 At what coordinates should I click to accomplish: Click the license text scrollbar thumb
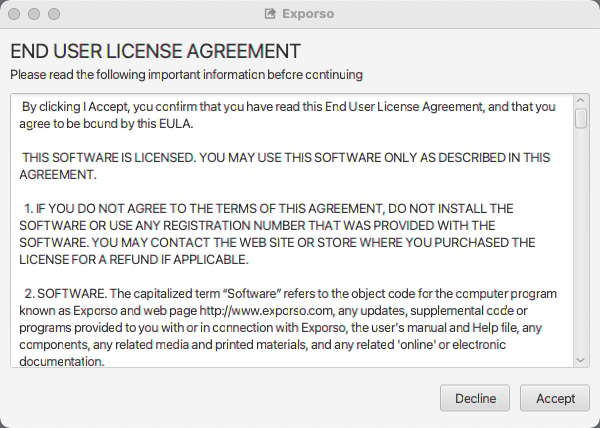click(x=581, y=118)
